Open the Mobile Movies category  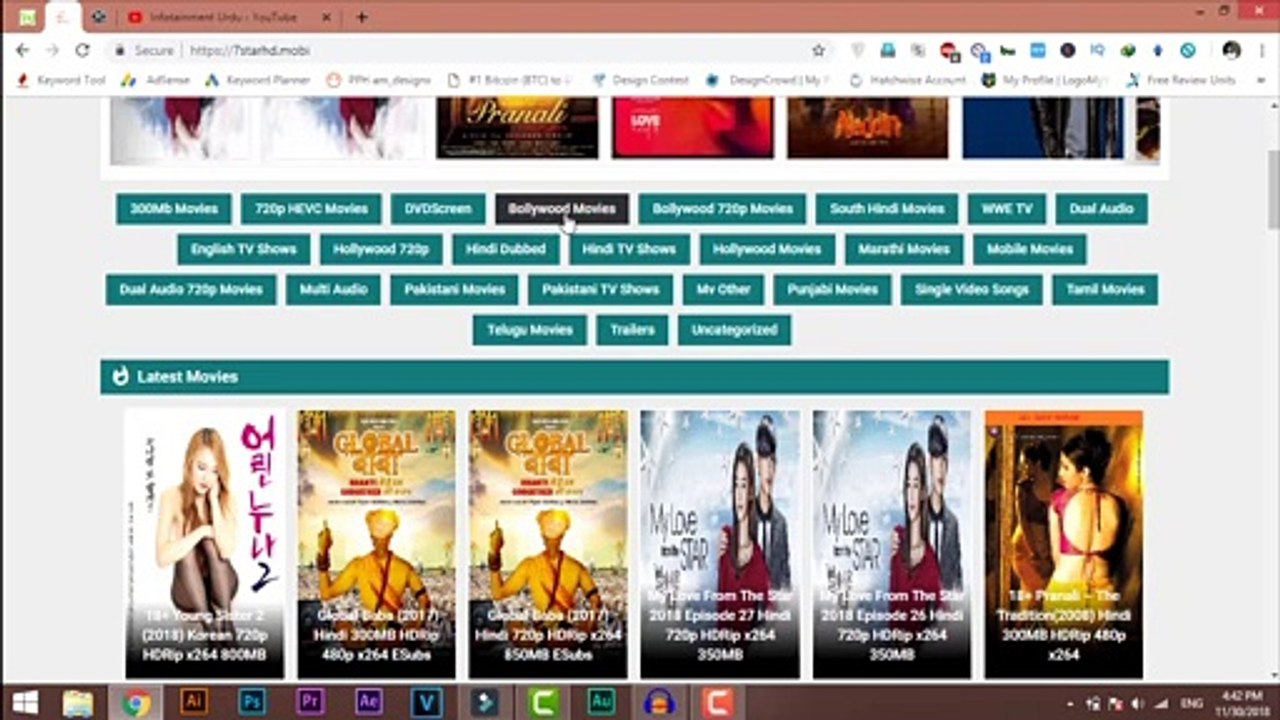tap(1030, 249)
